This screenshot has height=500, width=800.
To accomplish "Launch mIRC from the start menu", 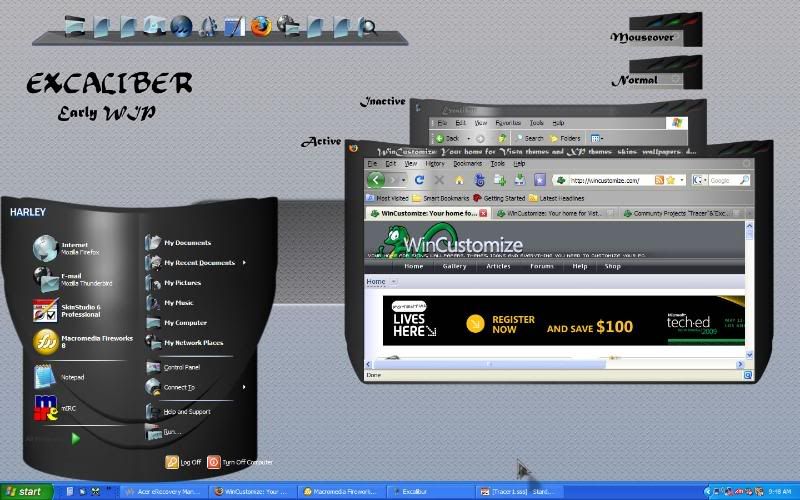I will [55, 408].
